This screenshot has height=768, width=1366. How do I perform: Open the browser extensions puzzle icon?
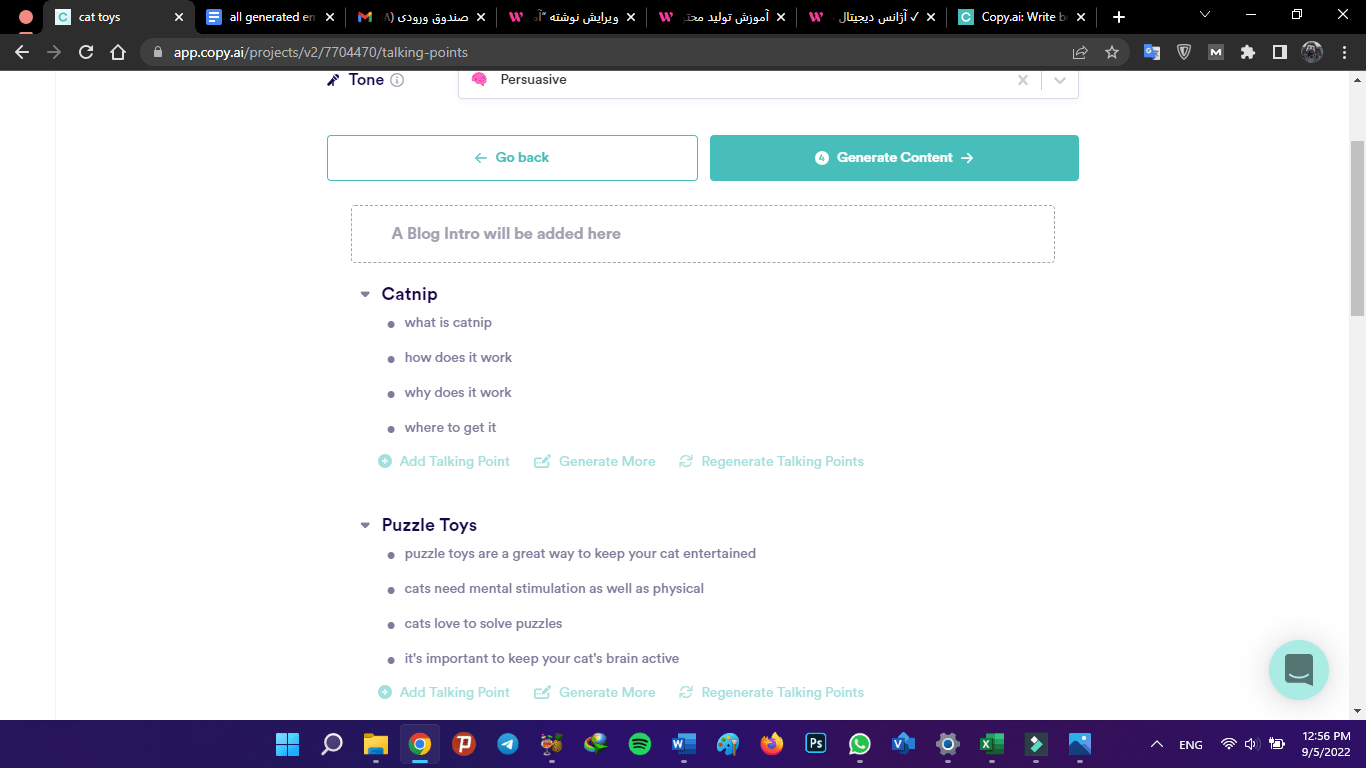(1247, 52)
